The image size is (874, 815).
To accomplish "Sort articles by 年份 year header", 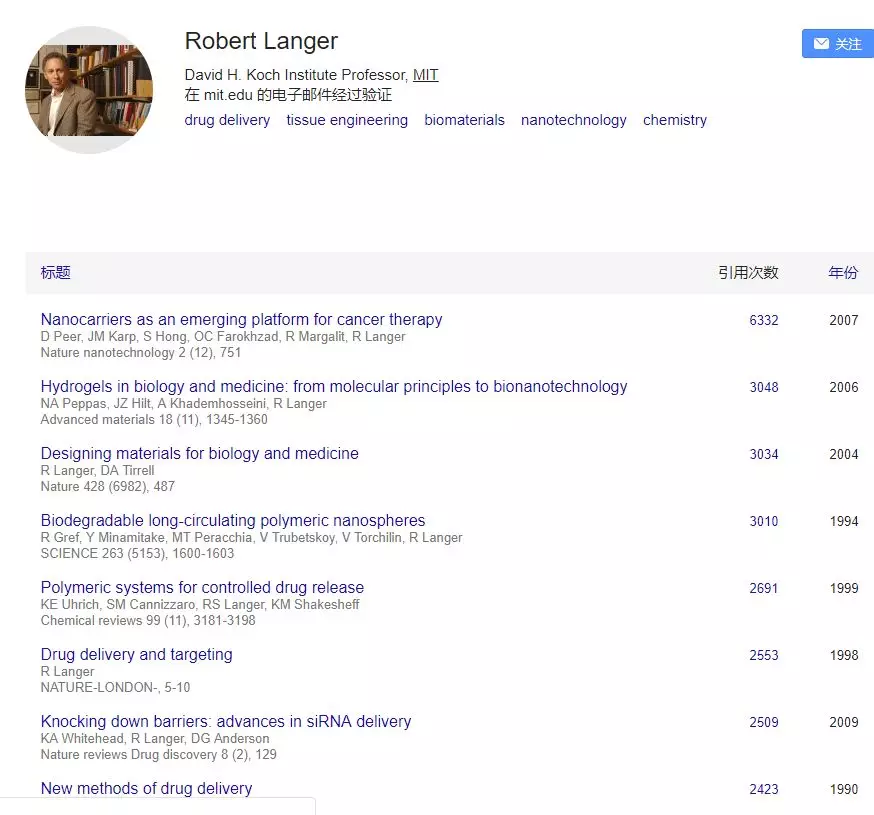I will [x=842, y=272].
